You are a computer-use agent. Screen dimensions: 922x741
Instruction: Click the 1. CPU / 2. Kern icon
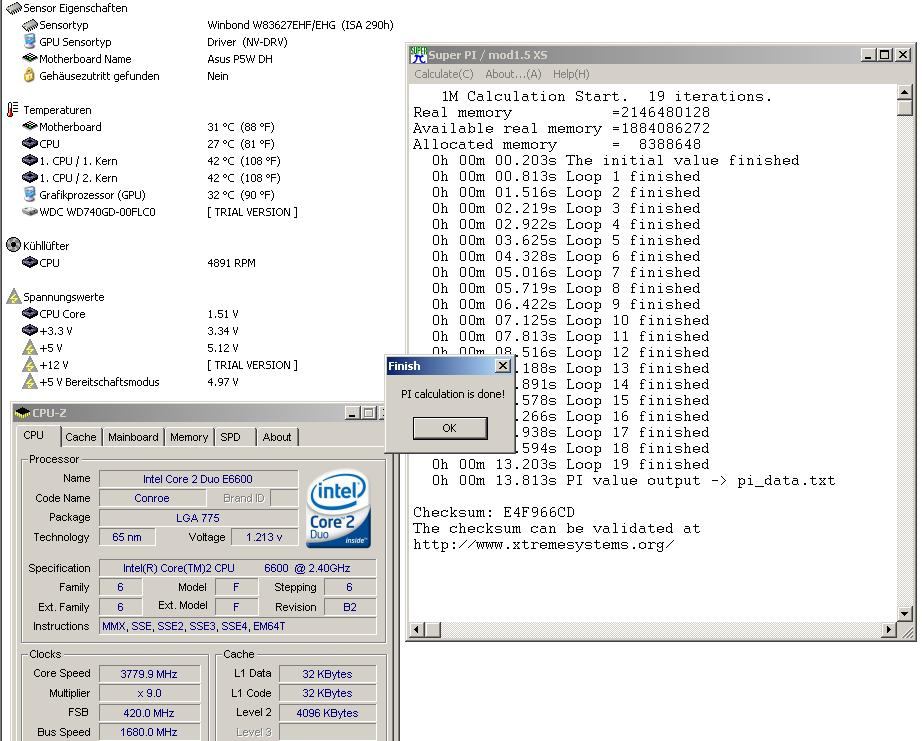point(29,177)
